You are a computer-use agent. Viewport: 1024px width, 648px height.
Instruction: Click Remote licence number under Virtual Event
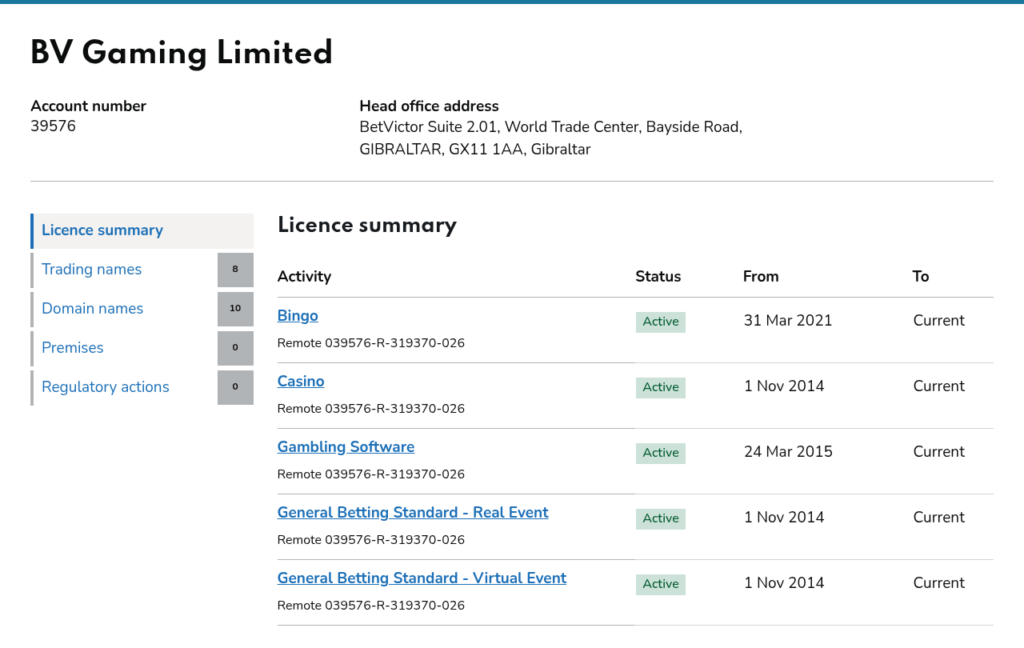coord(371,606)
